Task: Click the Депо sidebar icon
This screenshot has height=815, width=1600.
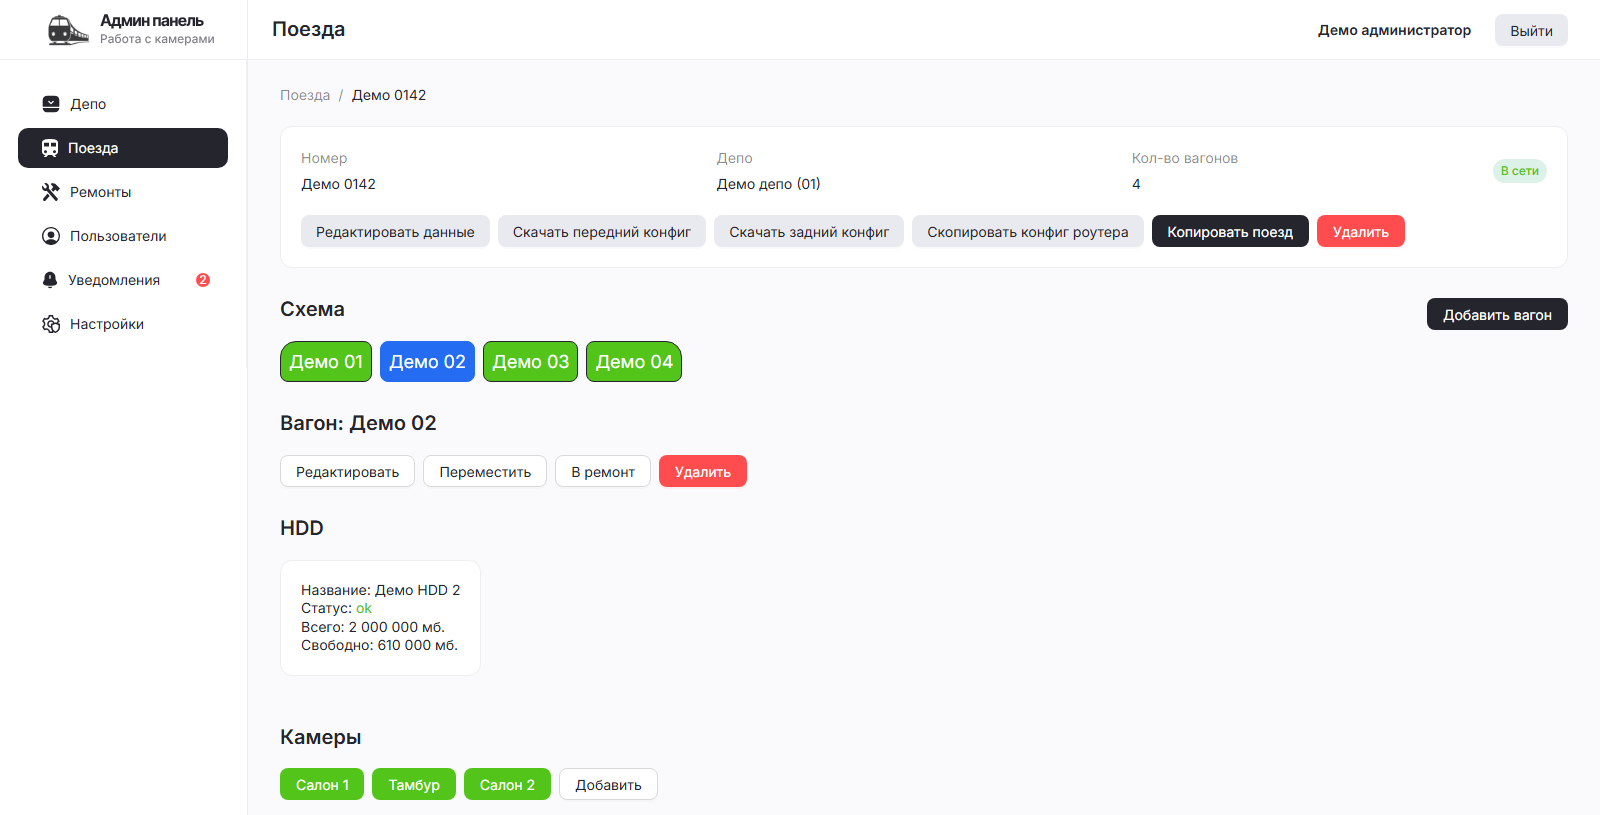Action: click(x=51, y=104)
